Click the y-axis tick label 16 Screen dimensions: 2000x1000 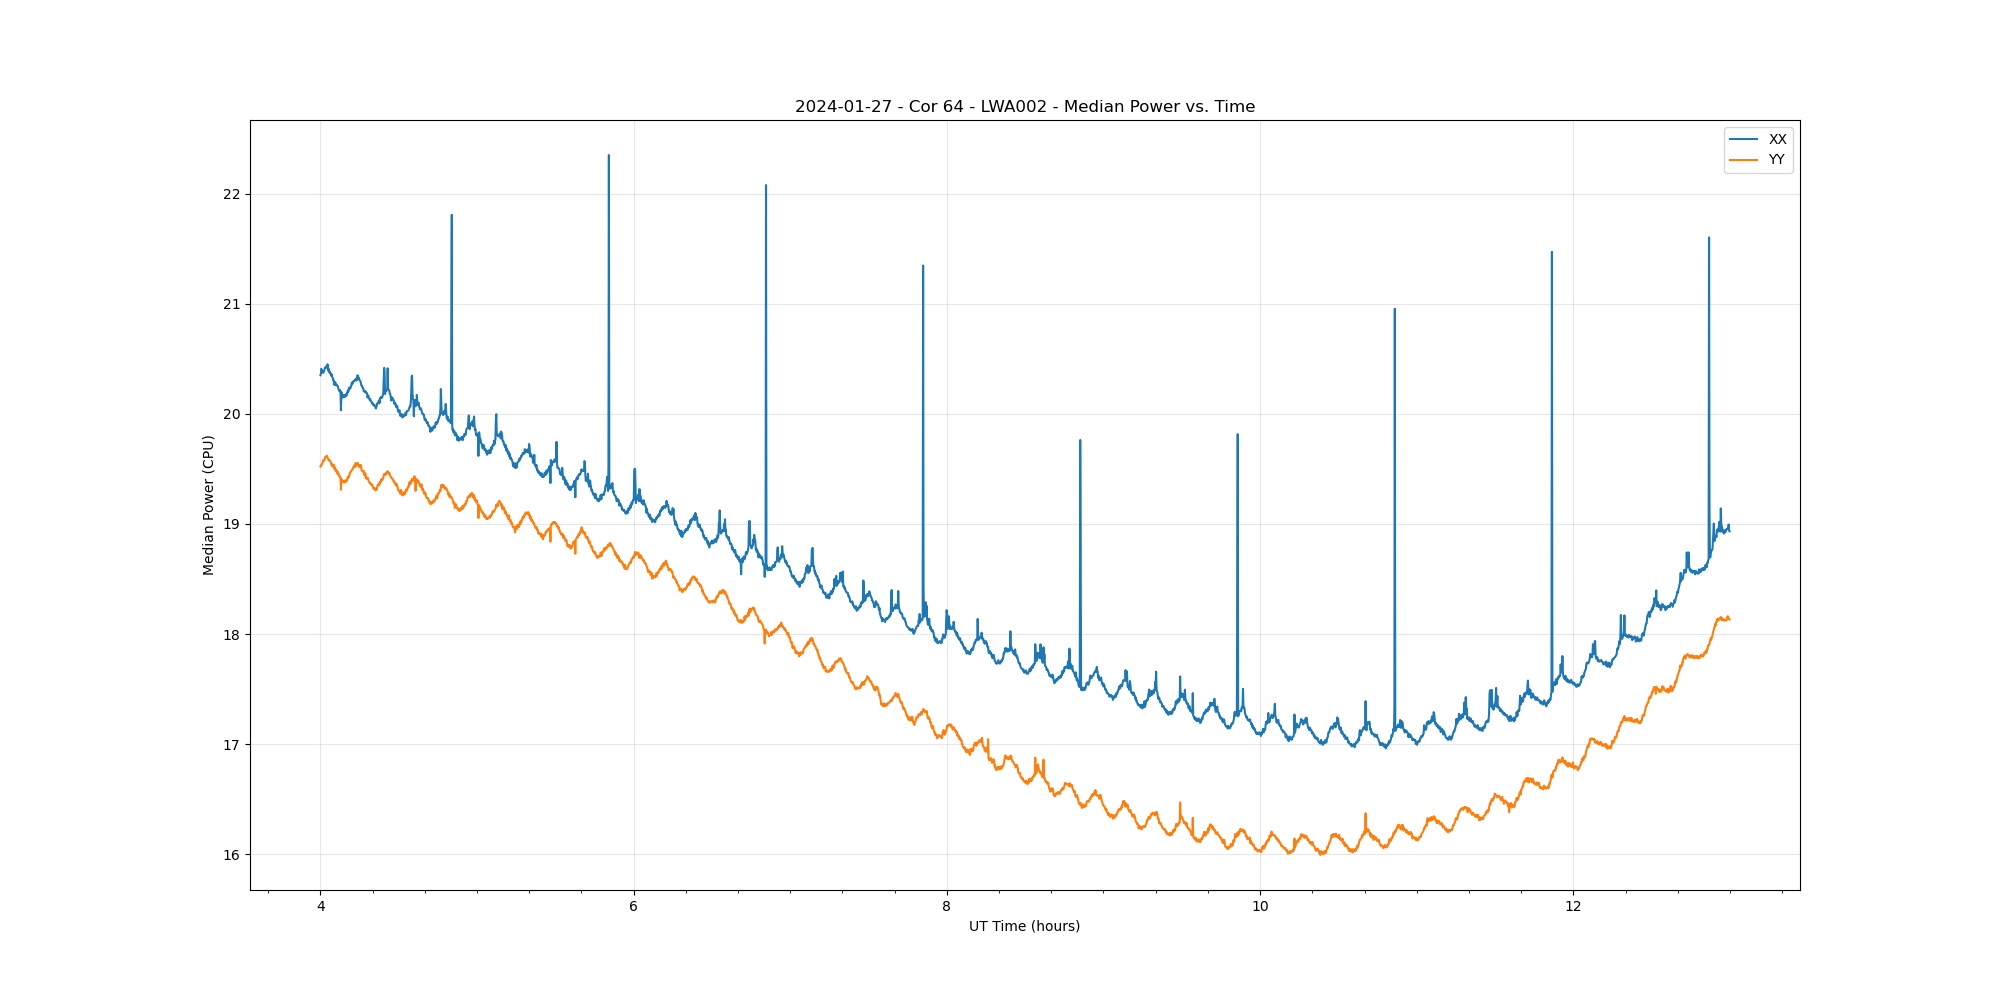pyautogui.click(x=232, y=855)
